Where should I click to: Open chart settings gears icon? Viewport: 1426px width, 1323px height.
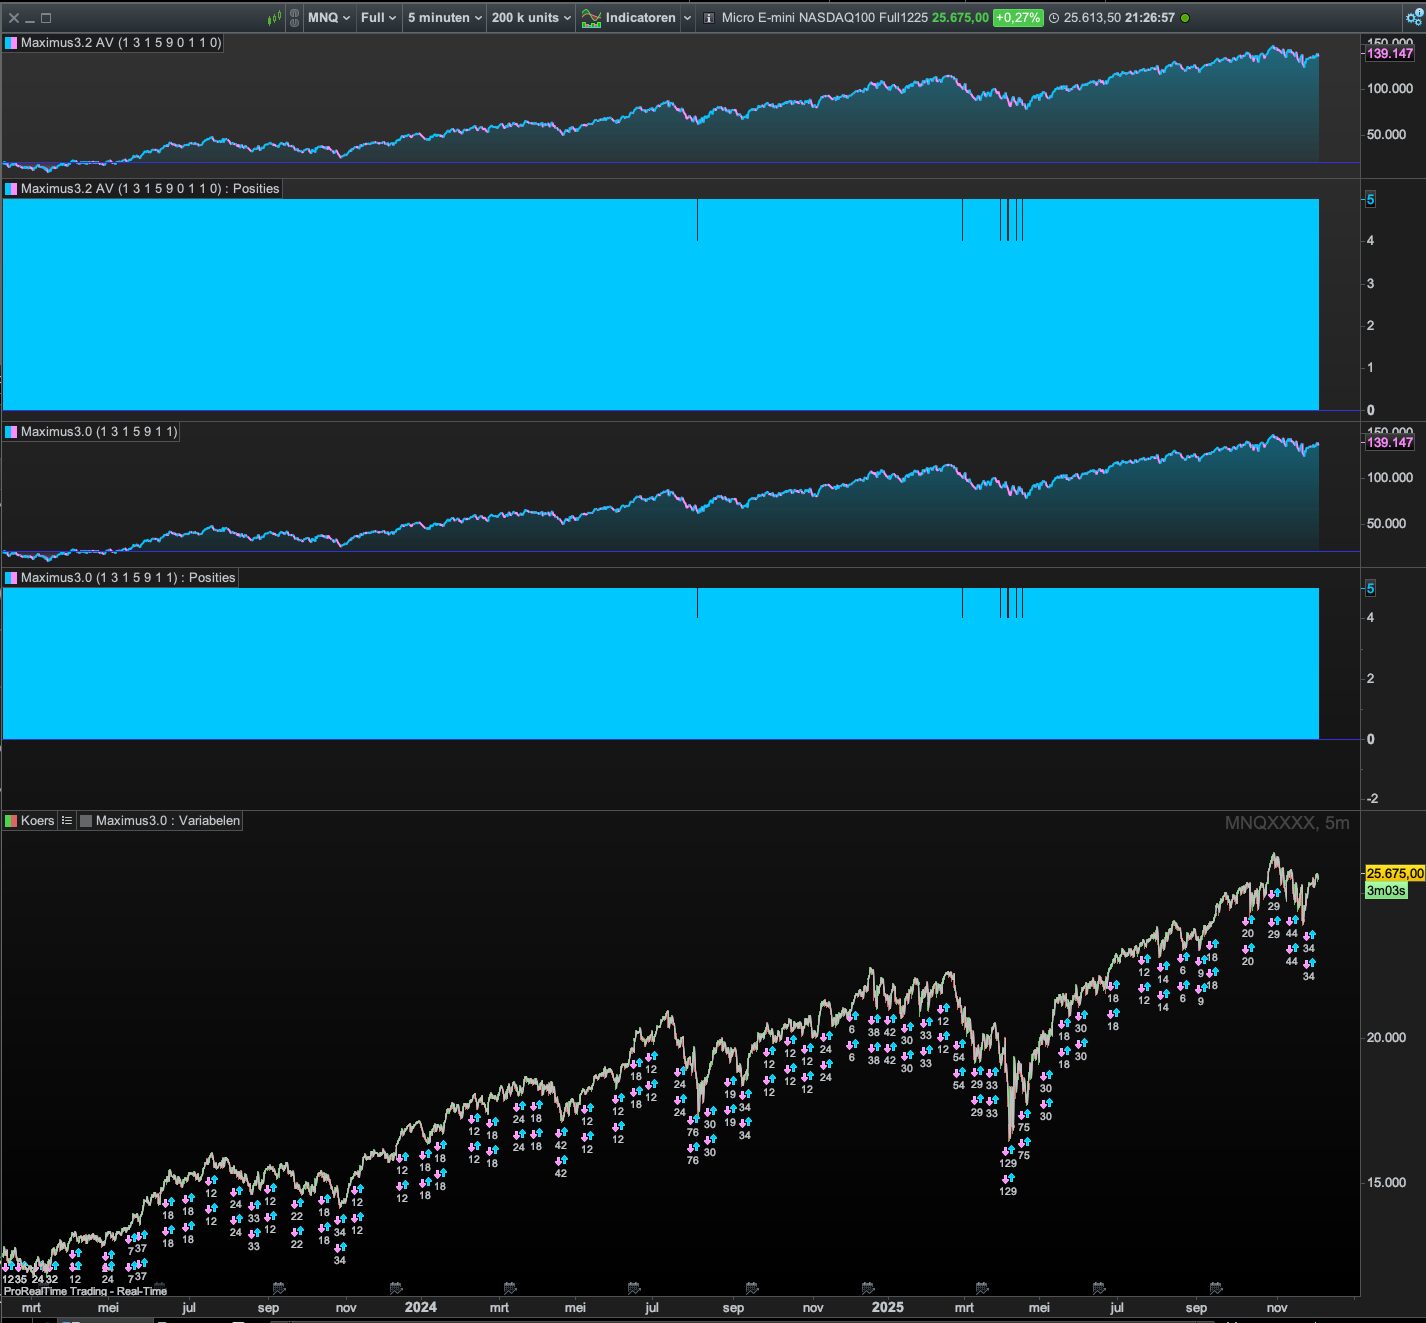1414,18
